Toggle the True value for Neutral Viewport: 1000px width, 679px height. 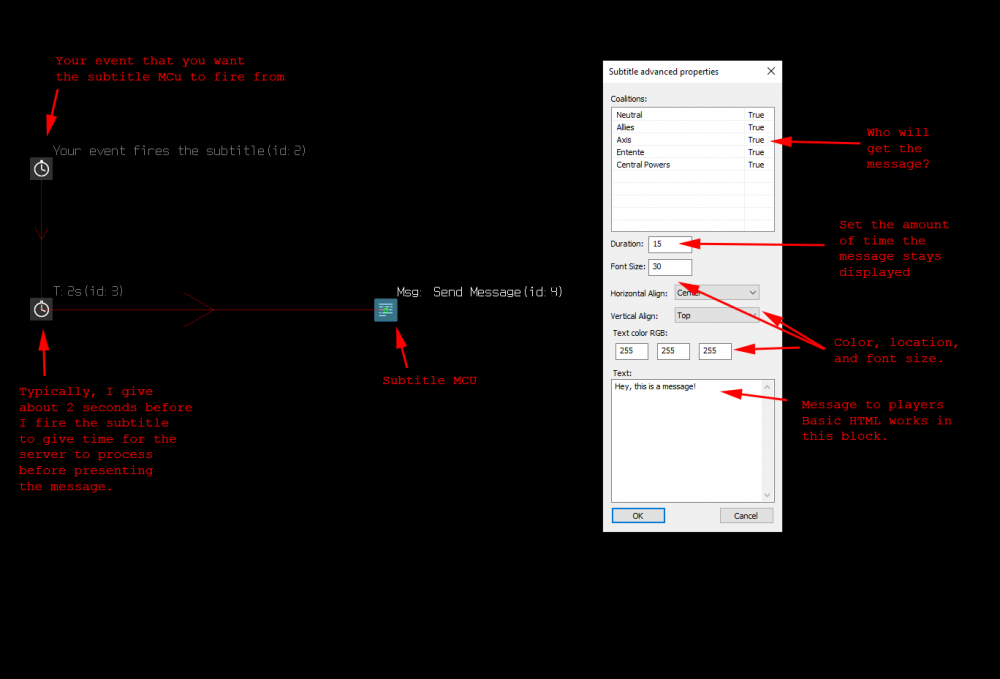(756, 115)
